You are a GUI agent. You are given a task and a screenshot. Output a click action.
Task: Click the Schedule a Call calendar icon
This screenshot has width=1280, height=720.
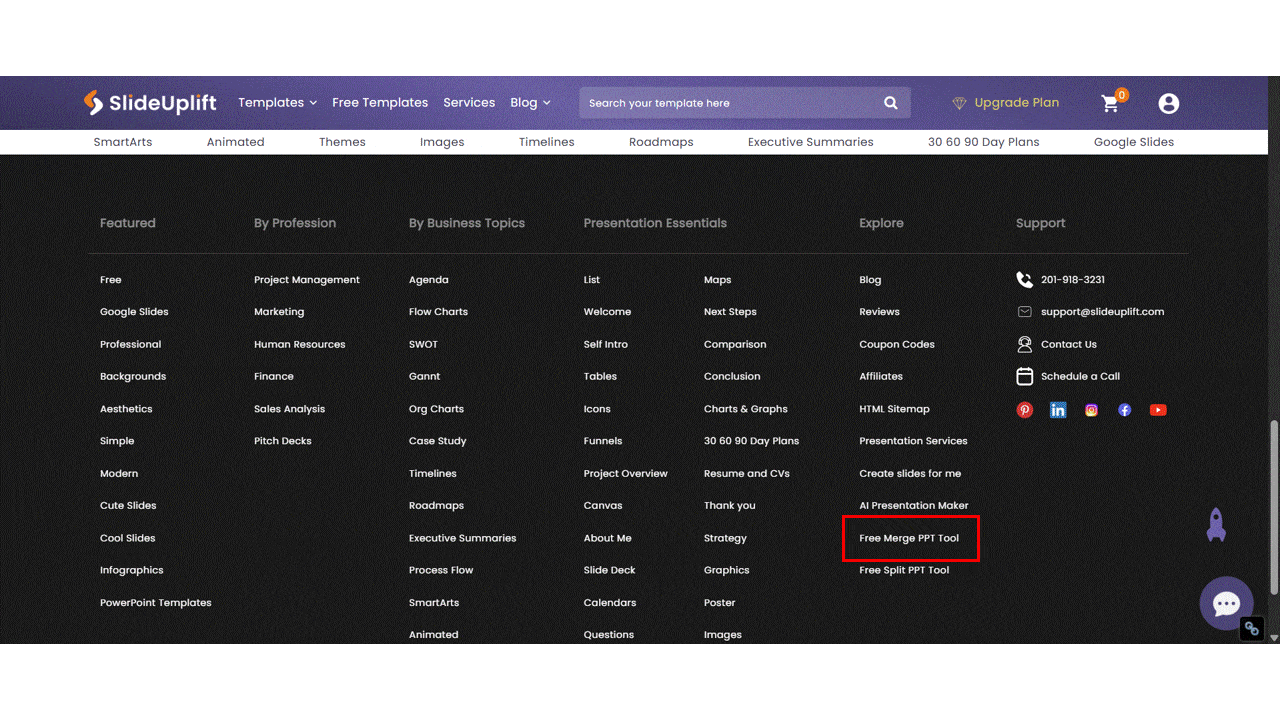[1024, 376]
